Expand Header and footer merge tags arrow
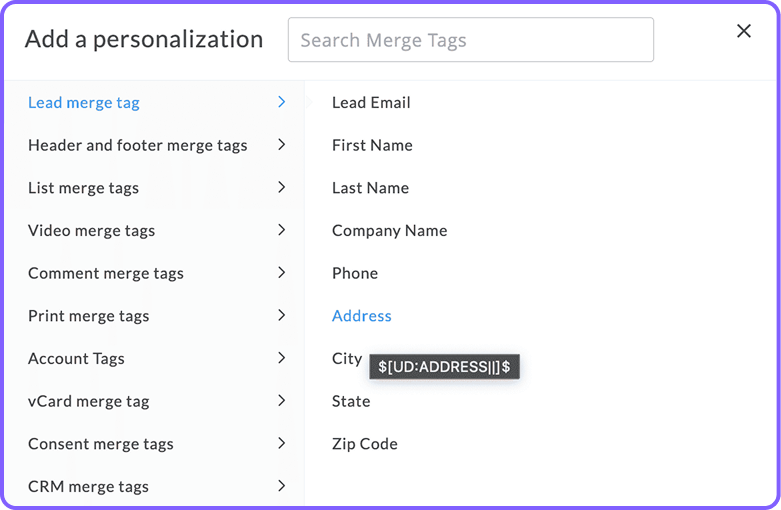 [282, 145]
